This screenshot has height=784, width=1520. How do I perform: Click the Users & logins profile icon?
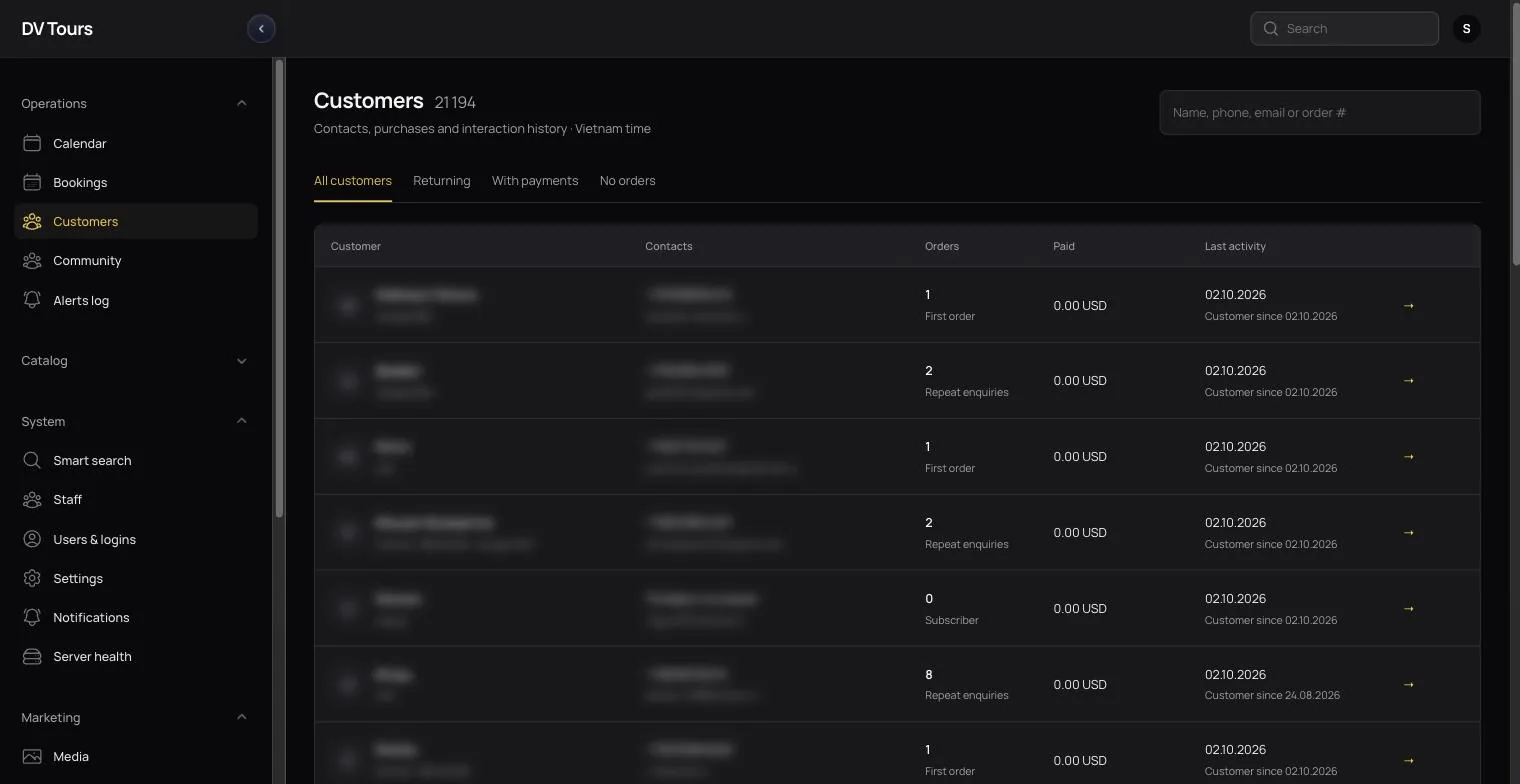tap(32, 539)
